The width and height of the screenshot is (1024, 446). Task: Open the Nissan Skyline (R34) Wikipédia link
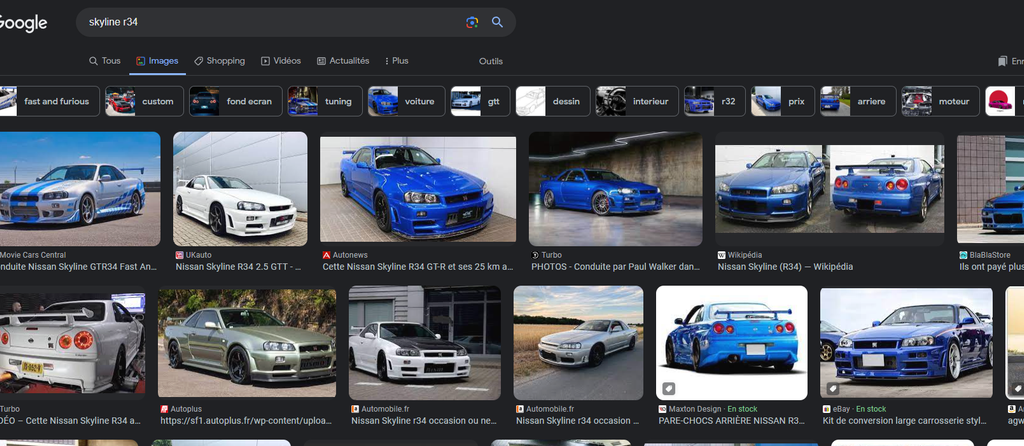coord(785,267)
